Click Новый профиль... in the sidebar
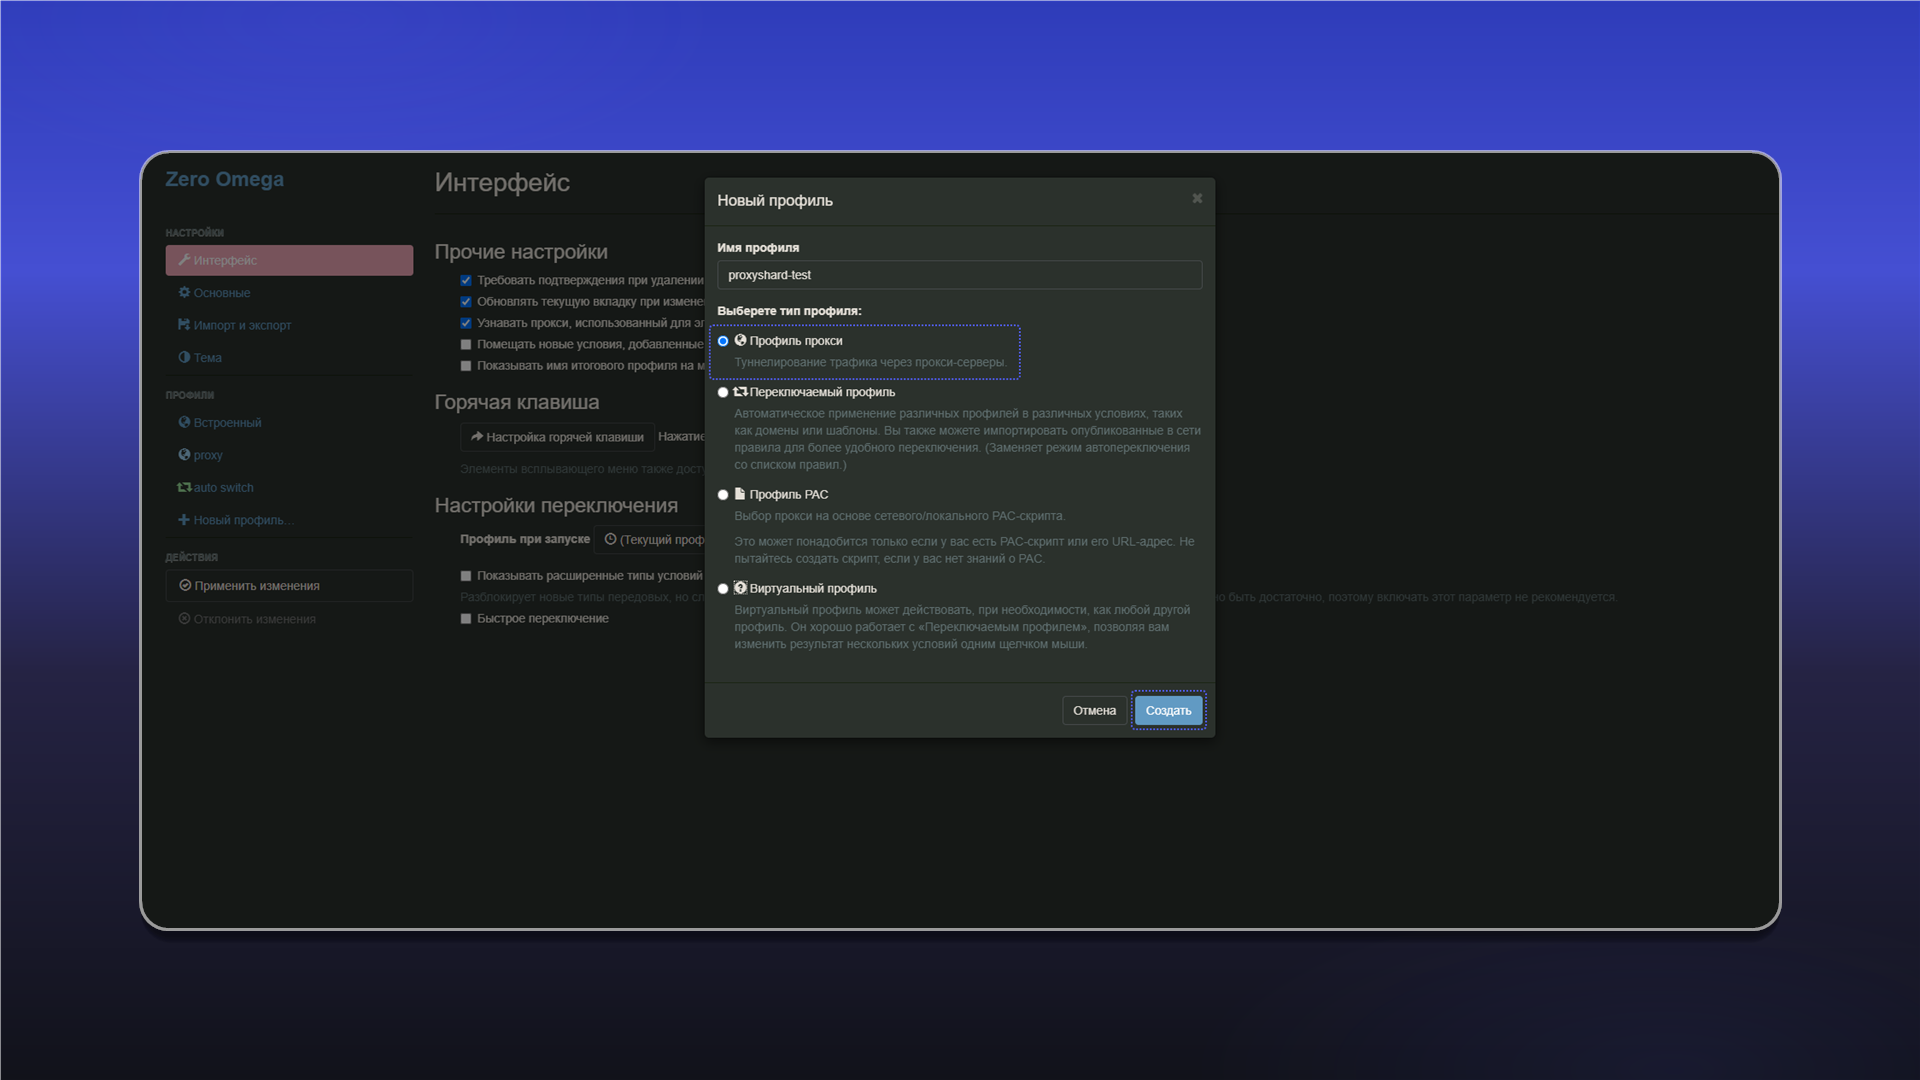The height and width of the screenshot is (1080, 1920). [289, 520]
